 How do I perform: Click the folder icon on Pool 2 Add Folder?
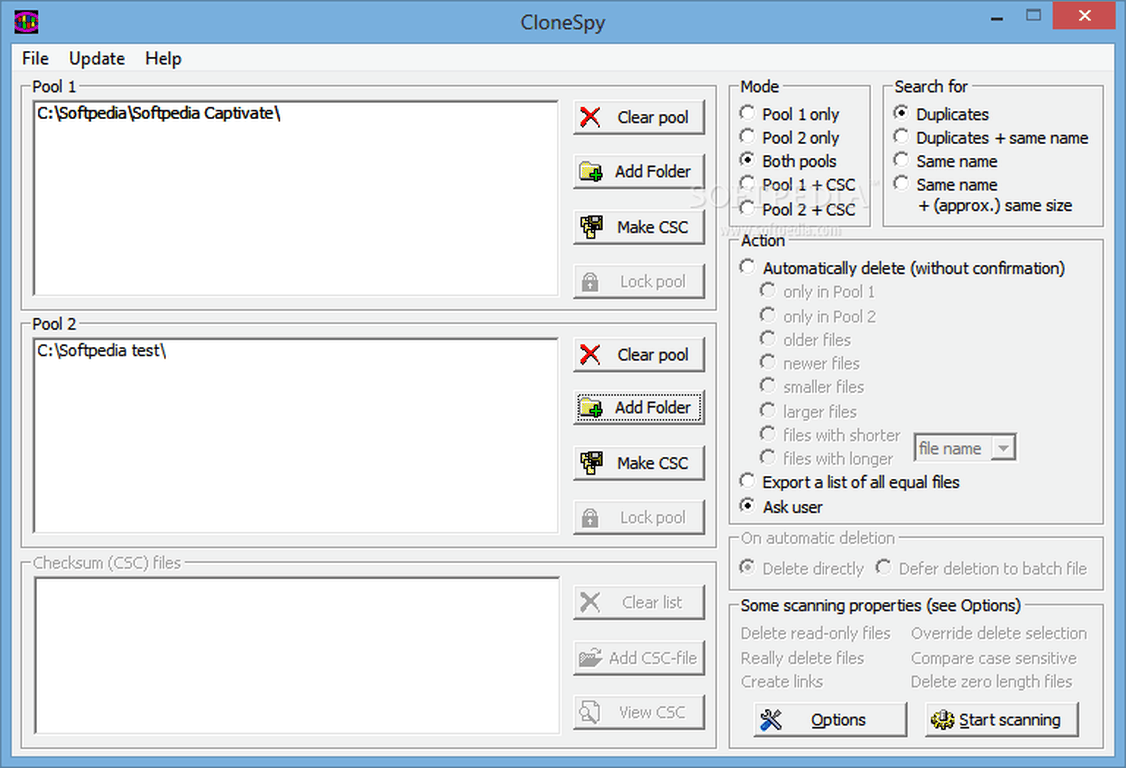(x=591, y=407)
